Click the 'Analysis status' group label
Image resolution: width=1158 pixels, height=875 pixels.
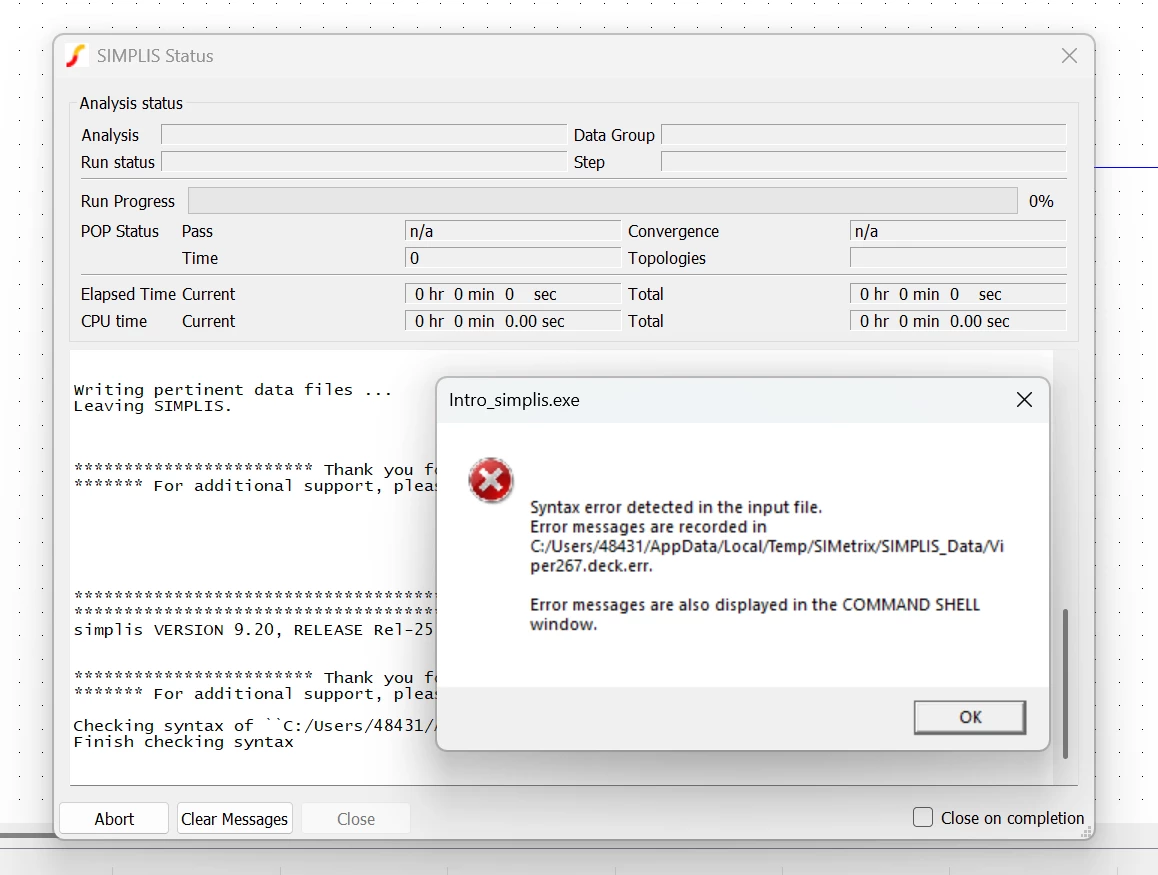pos(131,103)
